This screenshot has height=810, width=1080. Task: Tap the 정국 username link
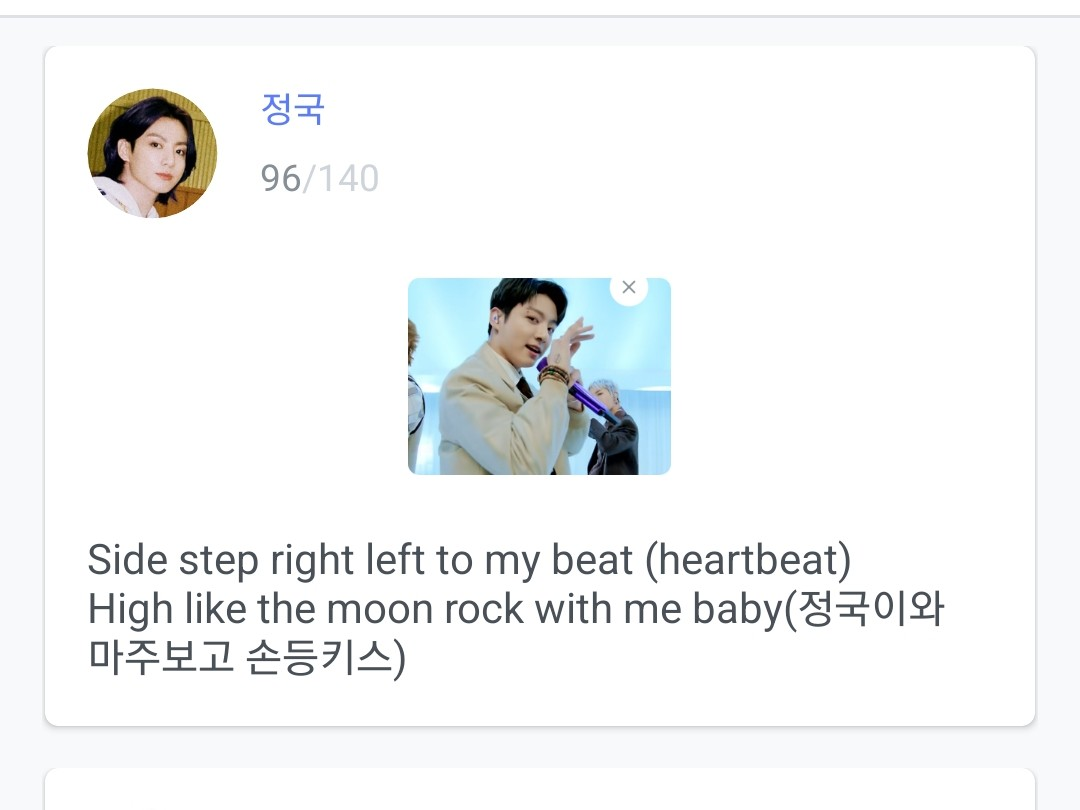[x=292, y=109]
